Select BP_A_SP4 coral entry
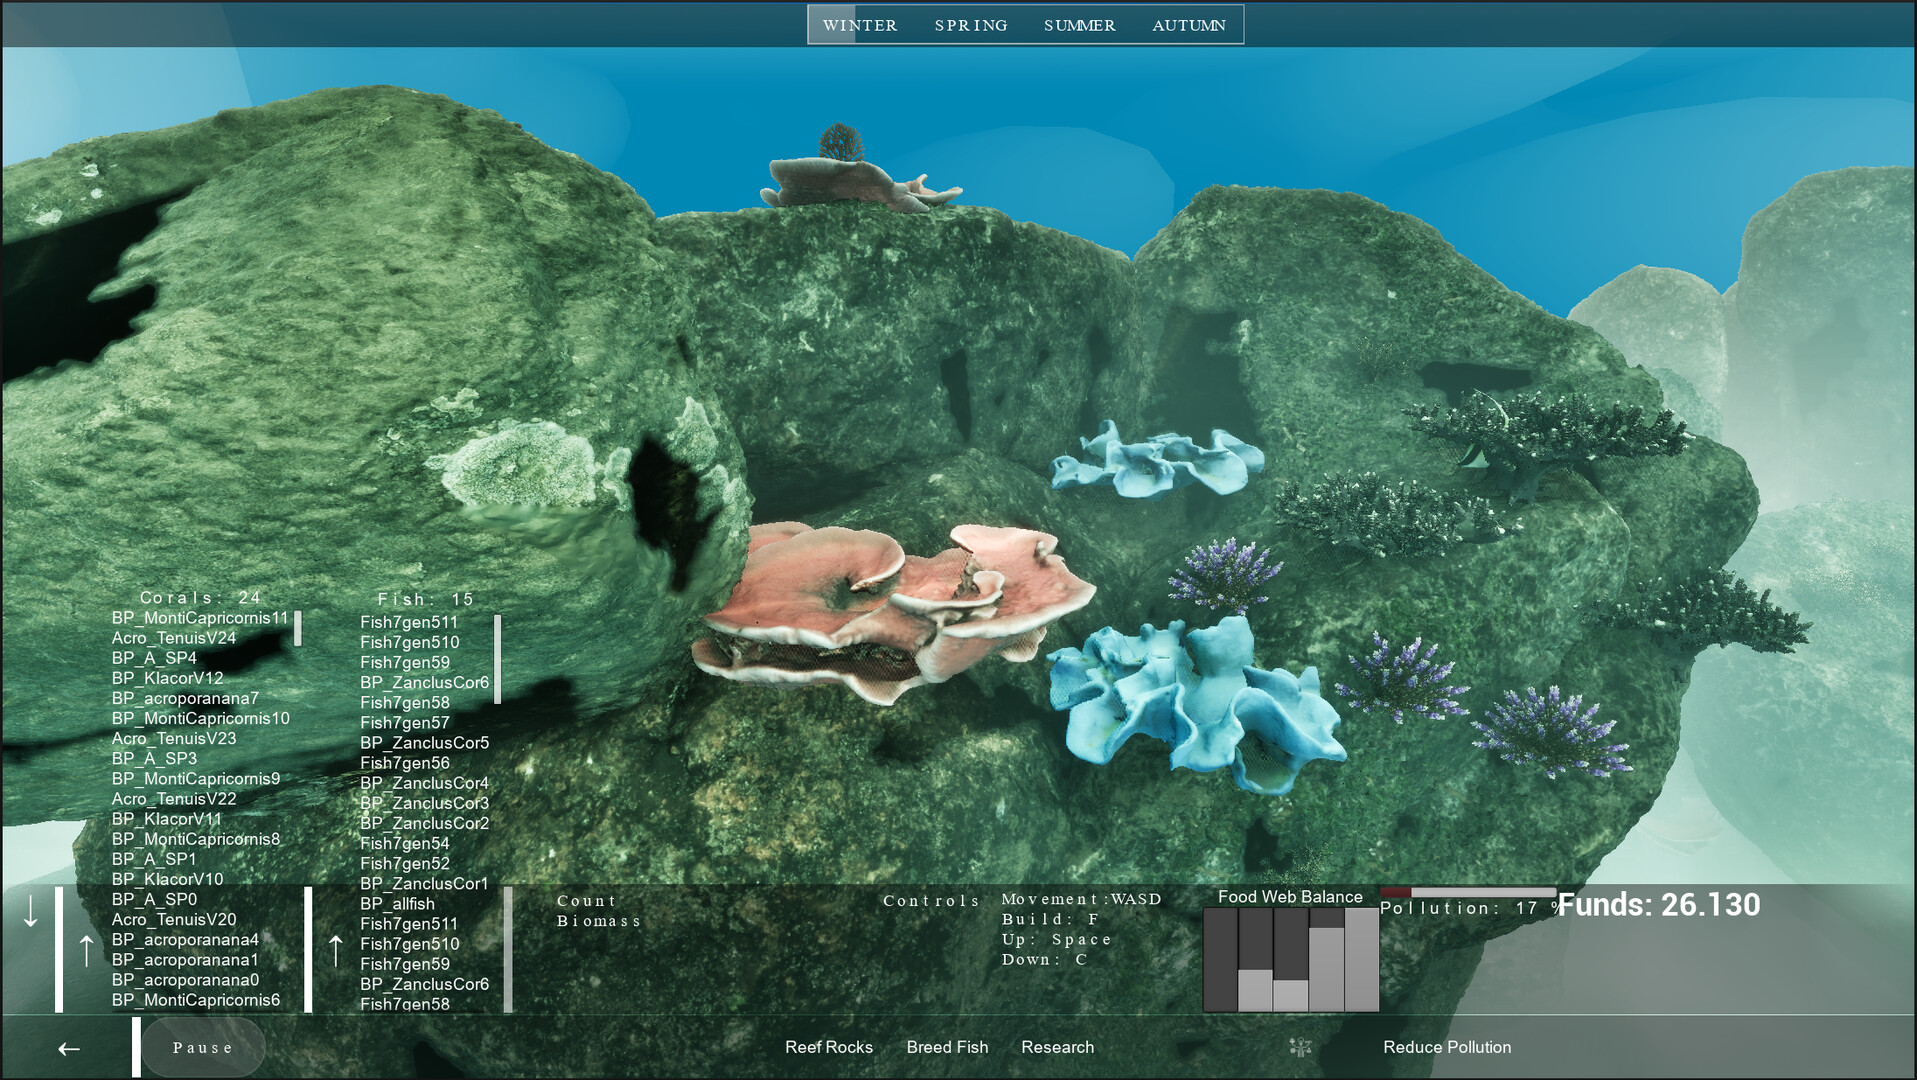Image resolution: width=1917 pixels, height=1080 pixels. [x=154, y=658]
